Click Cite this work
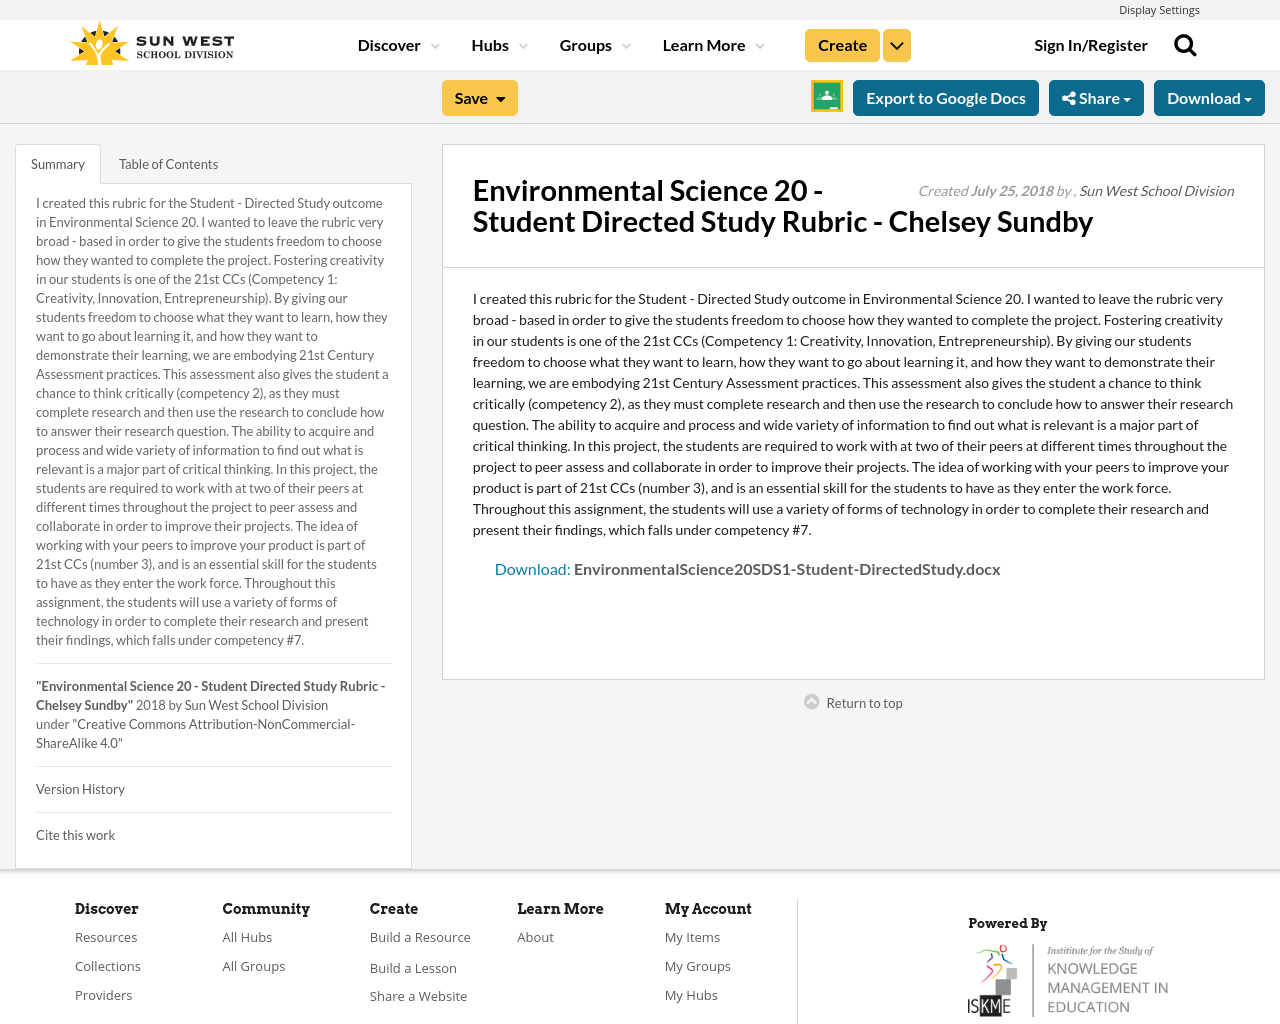This screenshot has width=1280, height=1024. [75, 833]
